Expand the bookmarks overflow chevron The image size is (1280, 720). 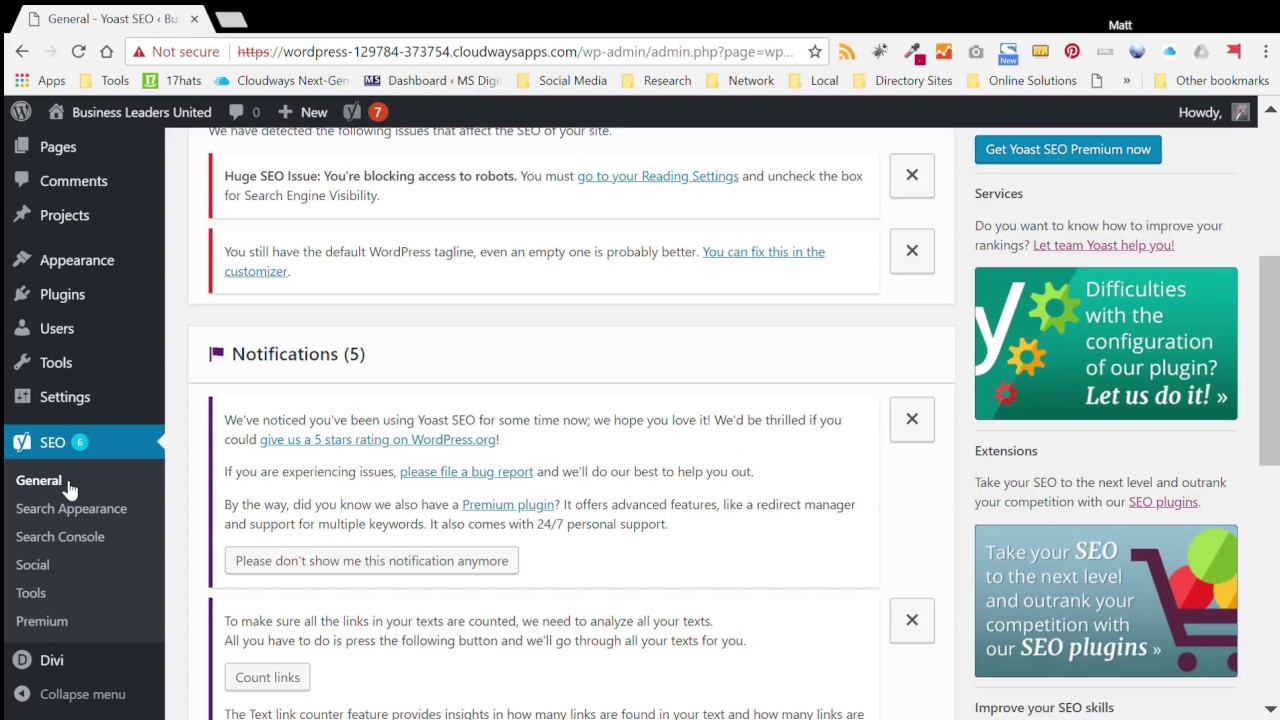(x=1126, y=81)
